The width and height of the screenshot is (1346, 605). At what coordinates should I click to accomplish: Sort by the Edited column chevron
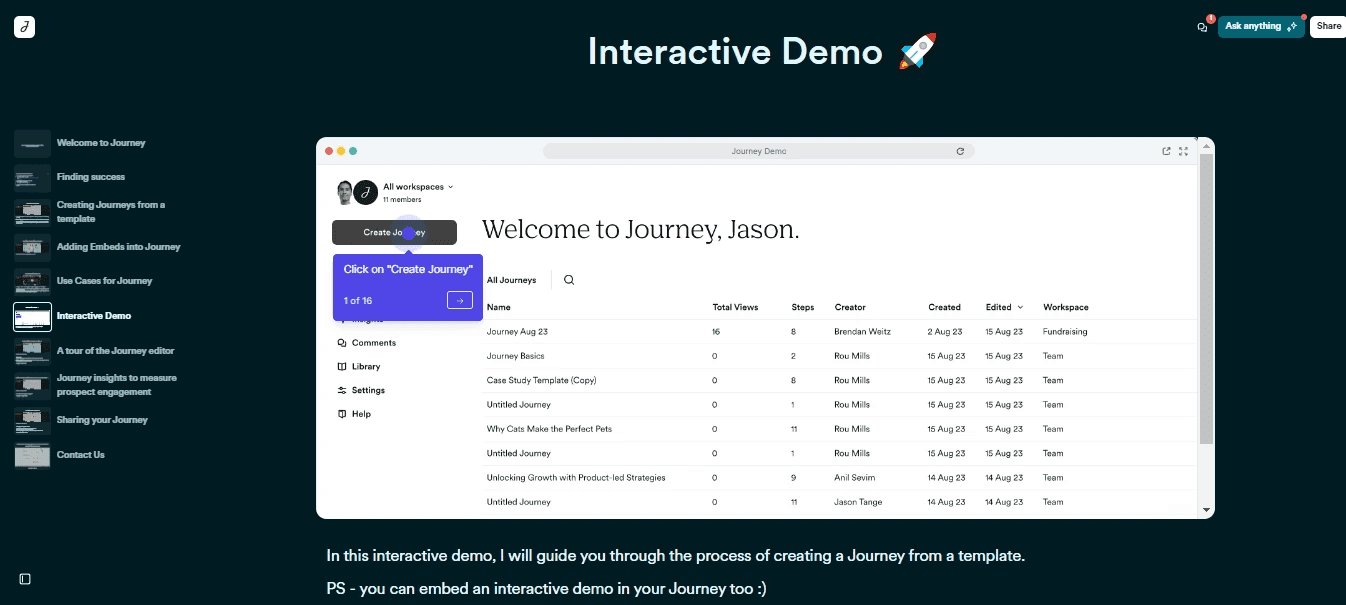click(x=1020, y=308)
